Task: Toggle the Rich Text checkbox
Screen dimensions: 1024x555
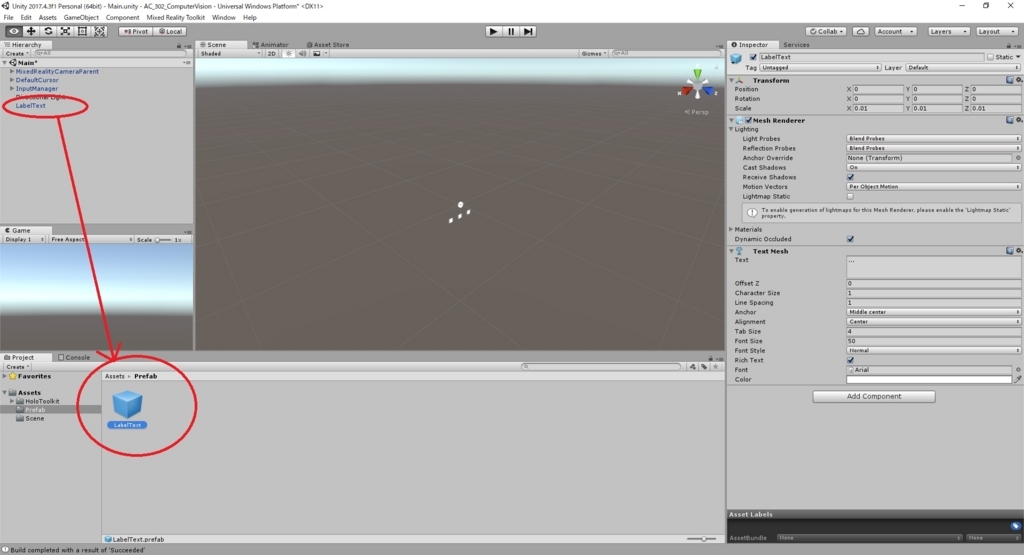Action: (x=850, y=360)
